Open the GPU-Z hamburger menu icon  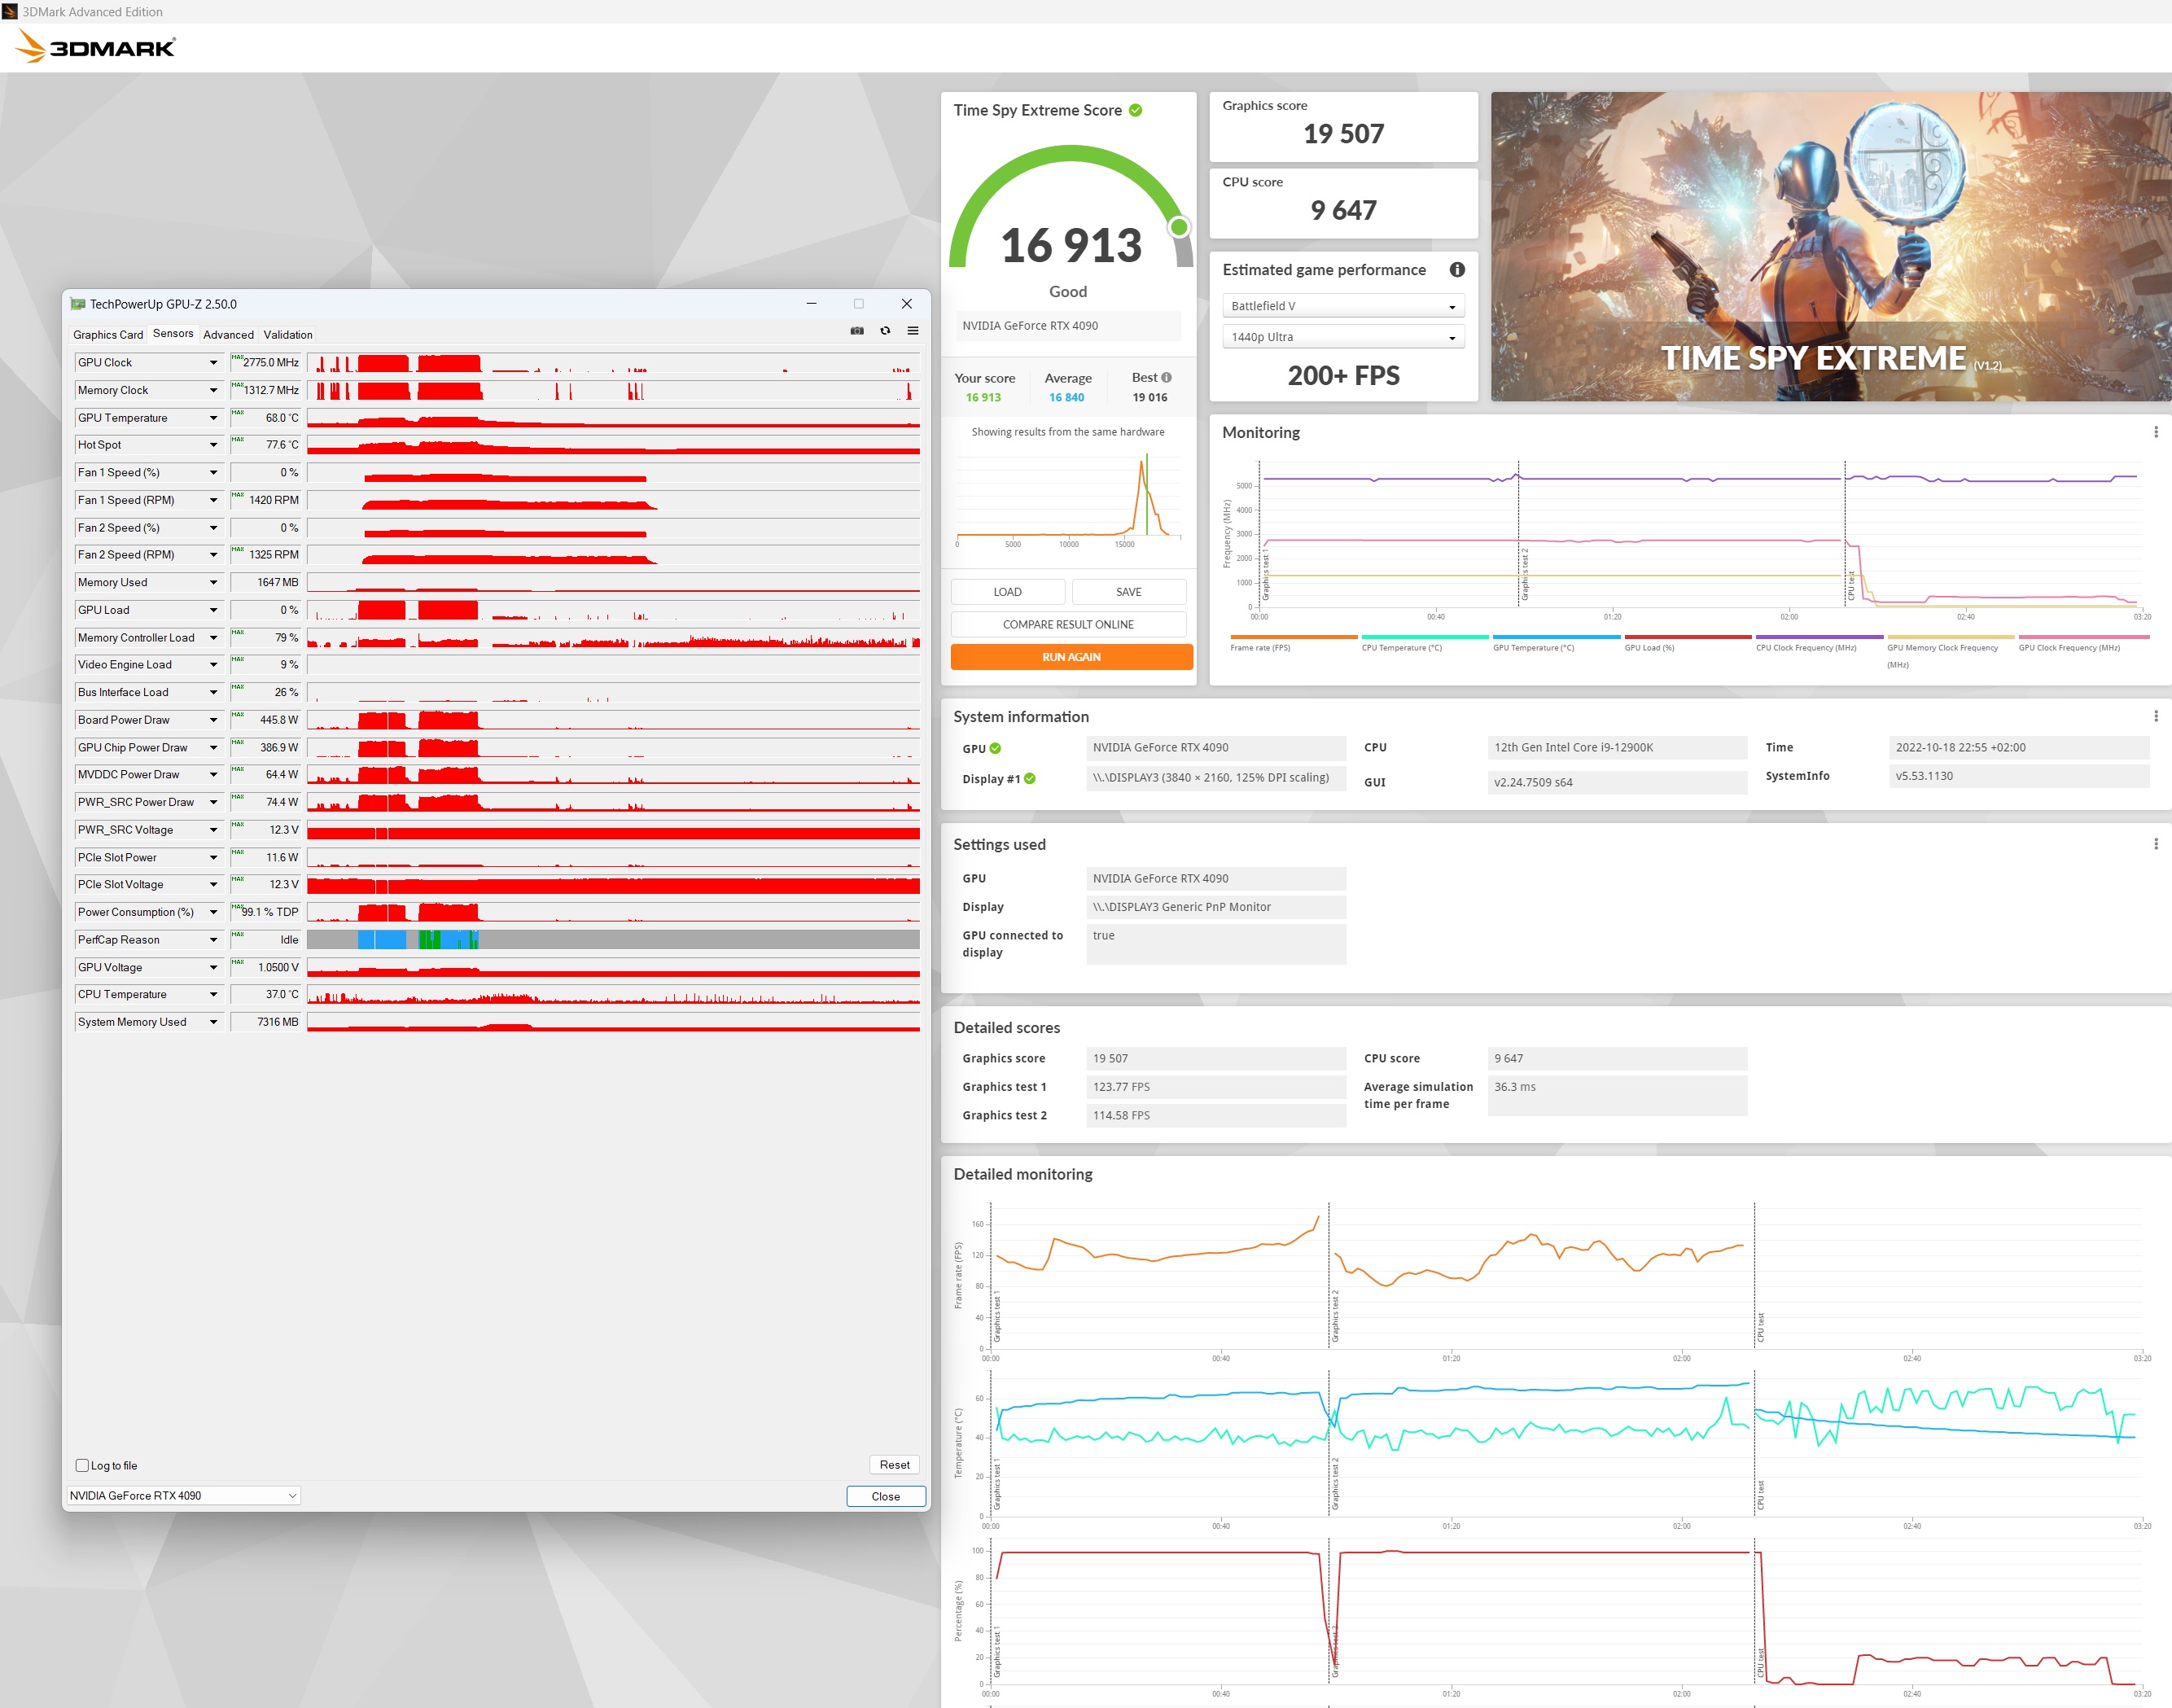point(913,331)
